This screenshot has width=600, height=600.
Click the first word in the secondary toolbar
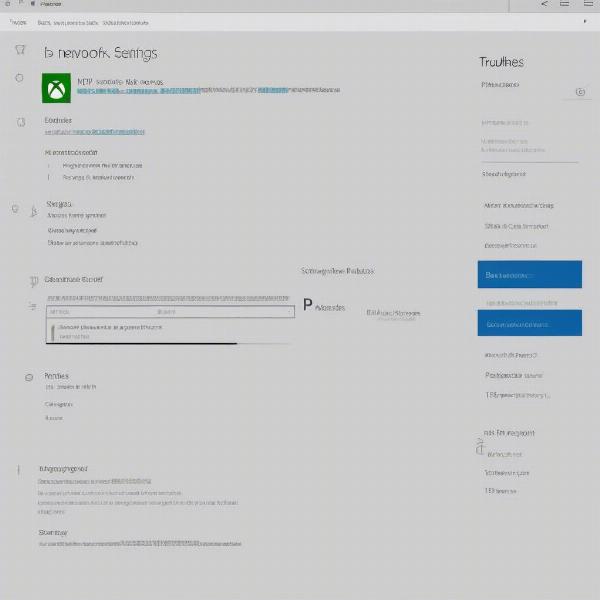(18, 22)
